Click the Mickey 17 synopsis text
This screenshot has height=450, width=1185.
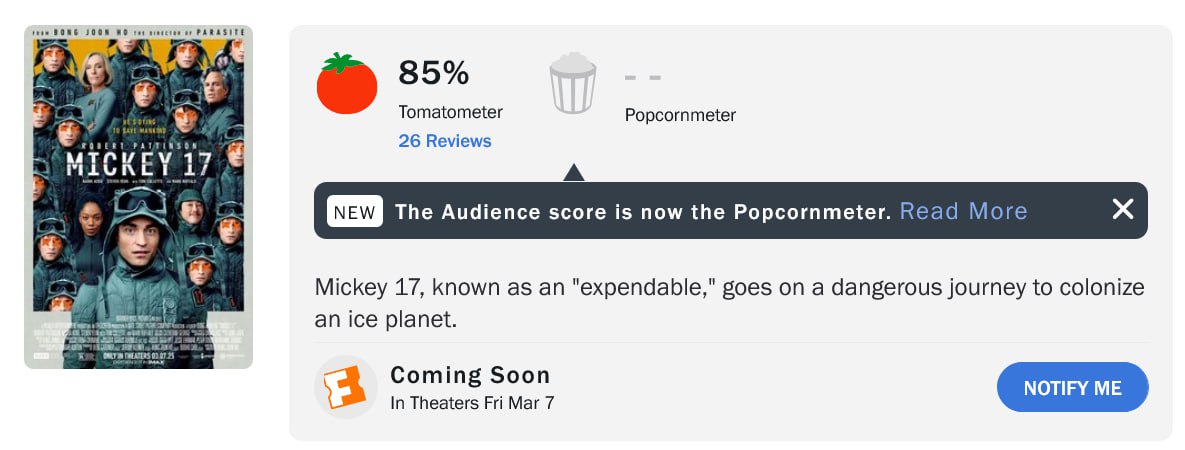[729, 303]
